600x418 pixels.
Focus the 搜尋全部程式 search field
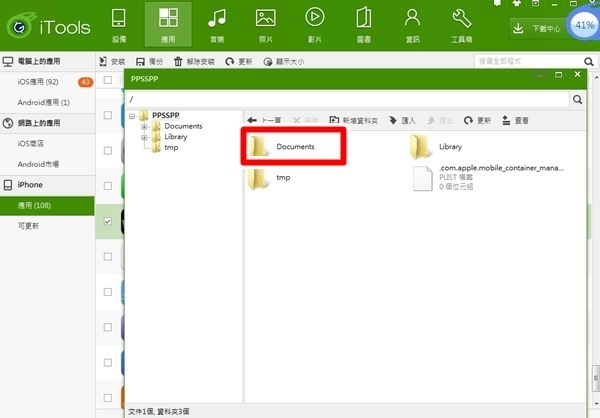[528, 61]
